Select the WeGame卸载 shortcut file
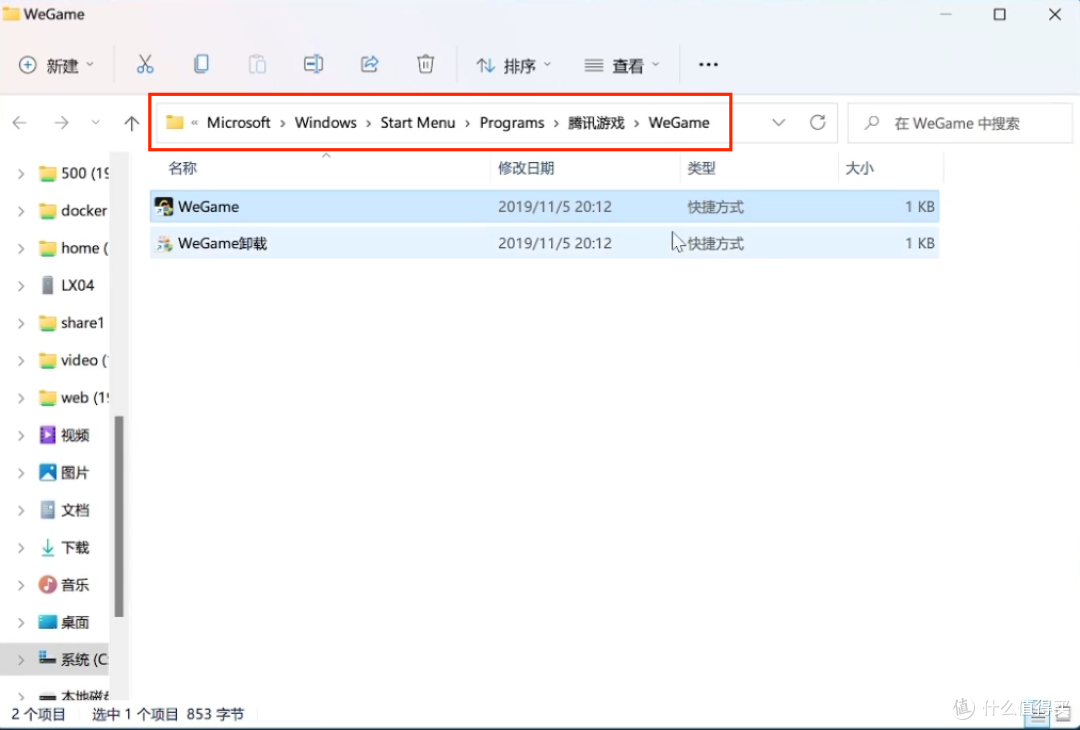This screenshot has width=1080, height=730. click(x=544, y=243)
